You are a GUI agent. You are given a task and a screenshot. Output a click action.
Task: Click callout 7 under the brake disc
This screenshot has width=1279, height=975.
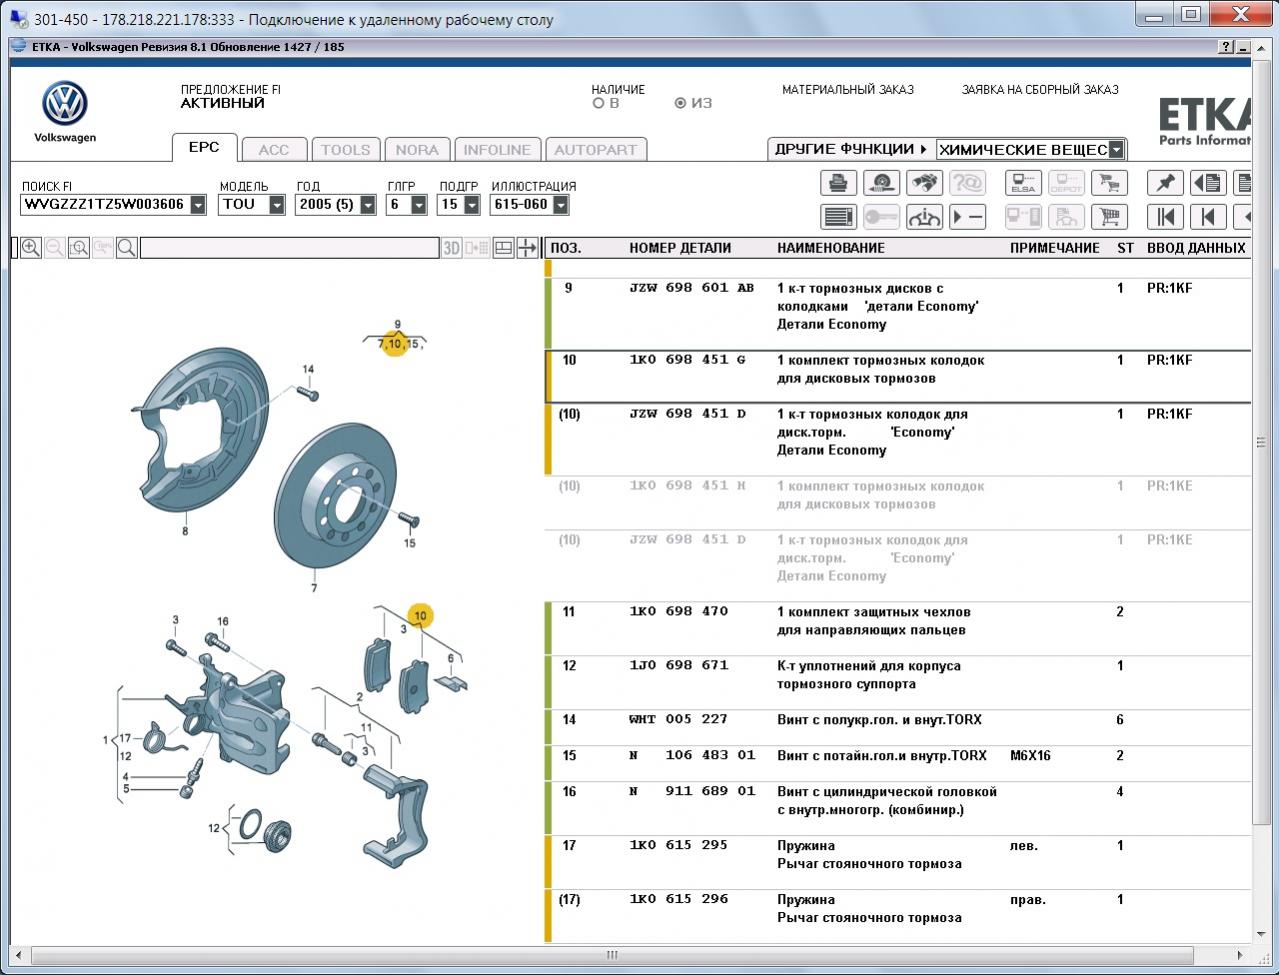314,588
